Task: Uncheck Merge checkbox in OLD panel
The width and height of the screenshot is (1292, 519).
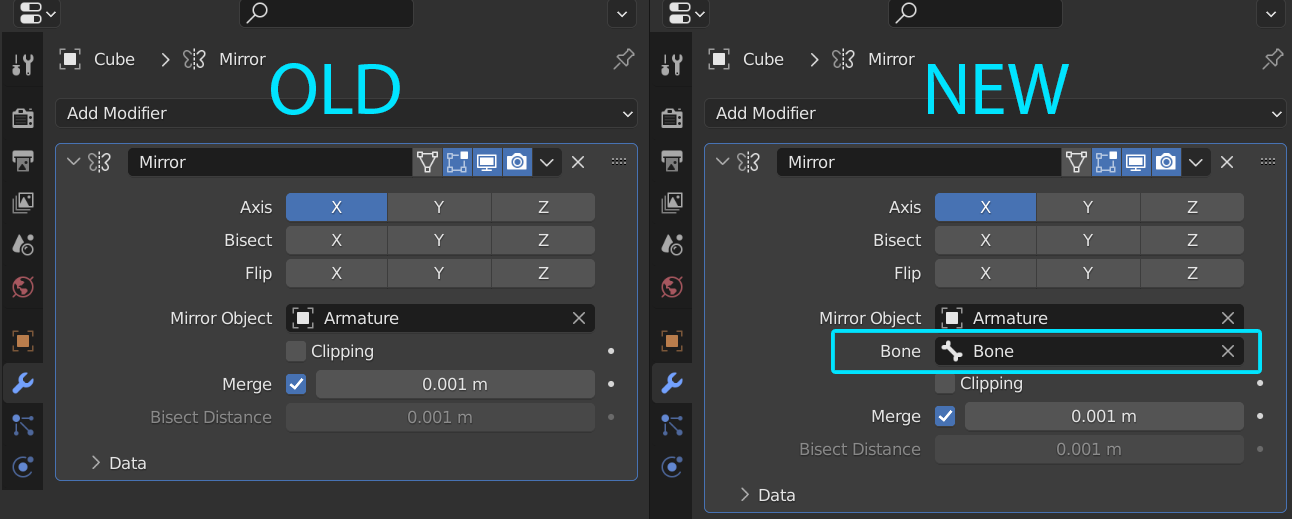Action: [295, 384]
